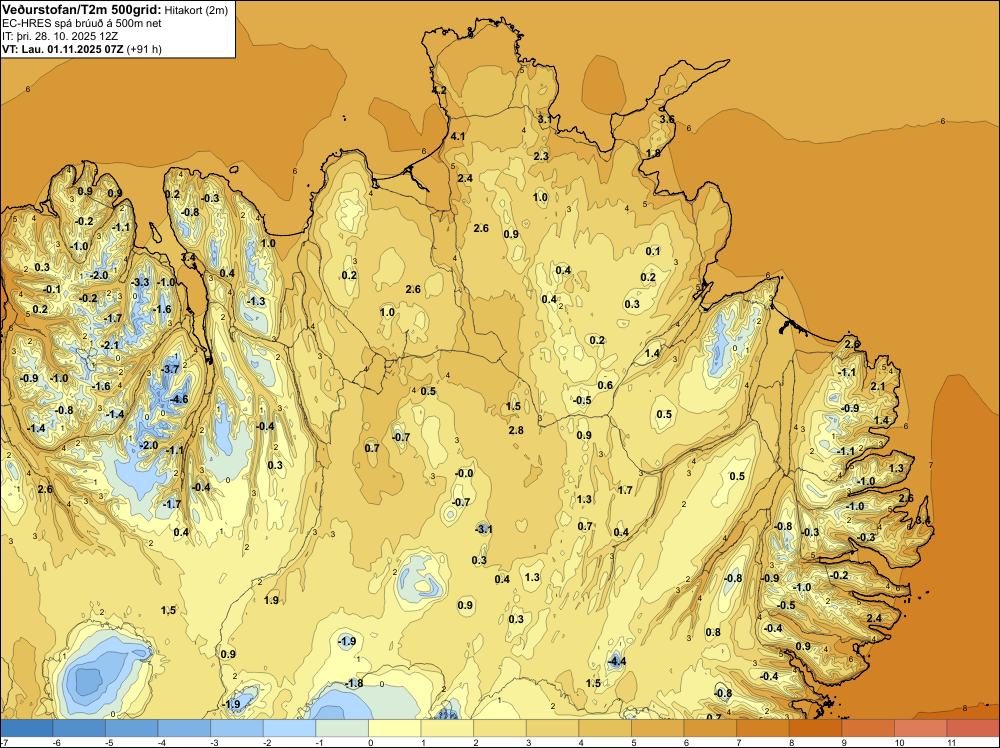The width and height of the screenshot is (1000, 748).
Task: Click the temperature value '3.6' on the map
Action: click(667, 119)
